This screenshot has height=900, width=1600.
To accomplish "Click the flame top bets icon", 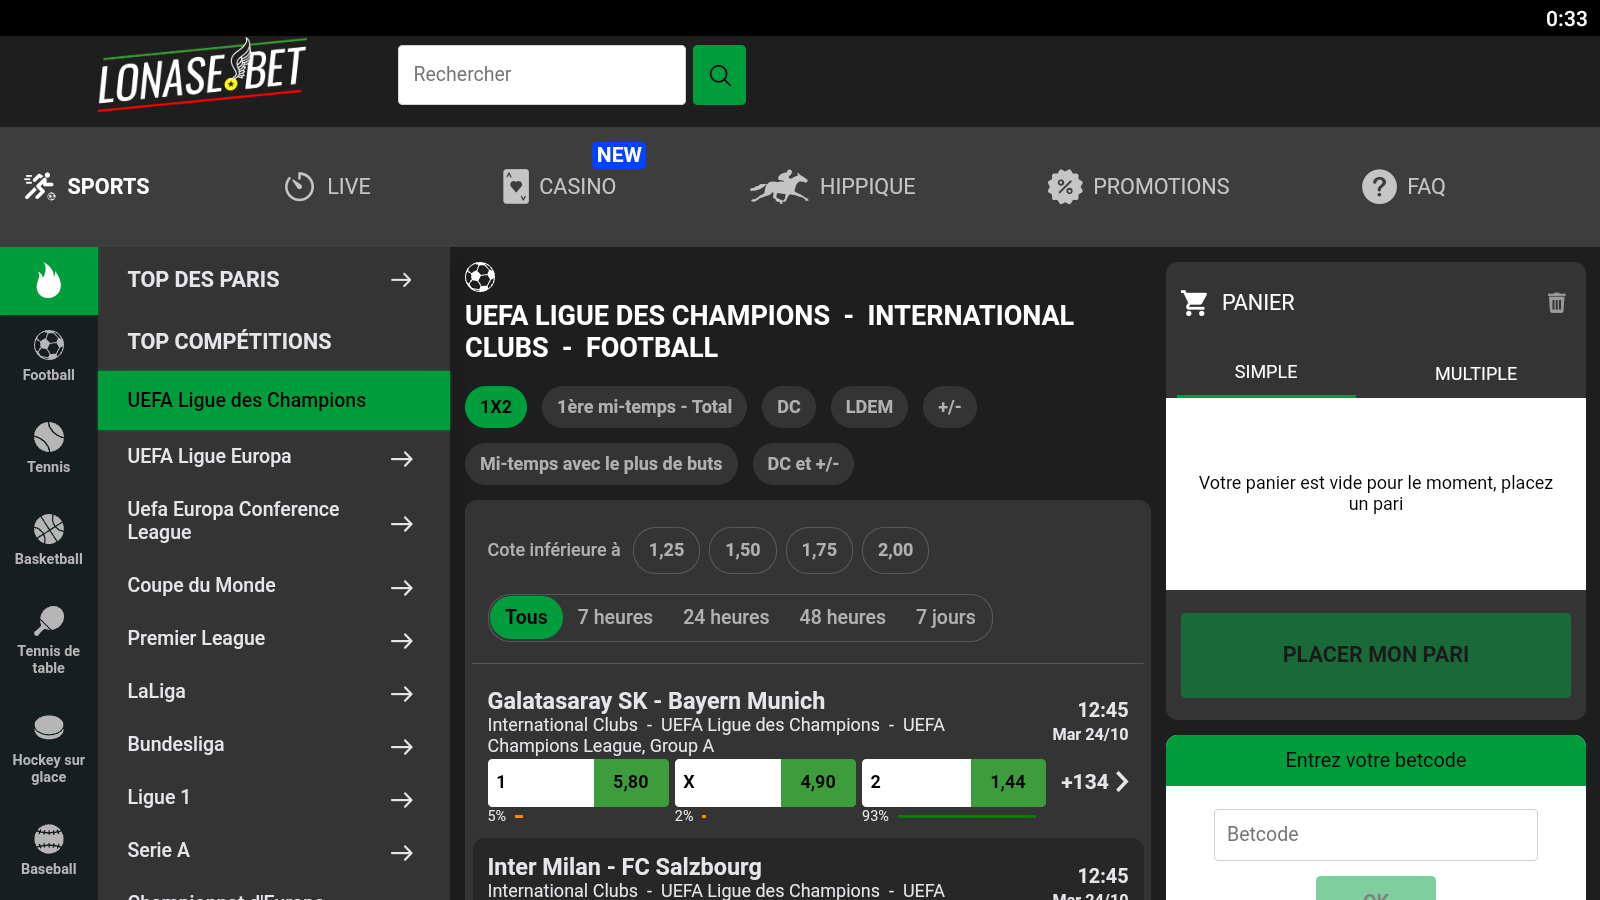I will [49, 281].
